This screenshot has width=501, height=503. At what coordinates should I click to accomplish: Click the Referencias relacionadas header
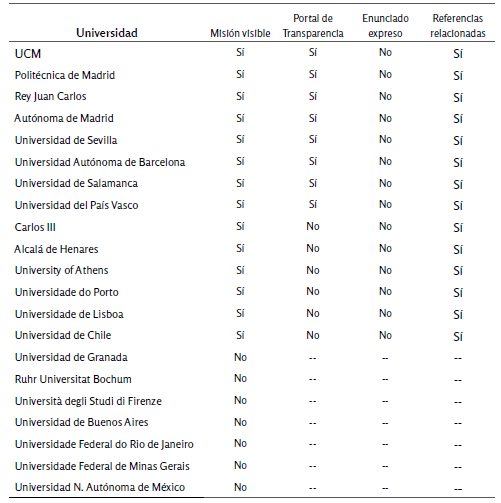458,26
